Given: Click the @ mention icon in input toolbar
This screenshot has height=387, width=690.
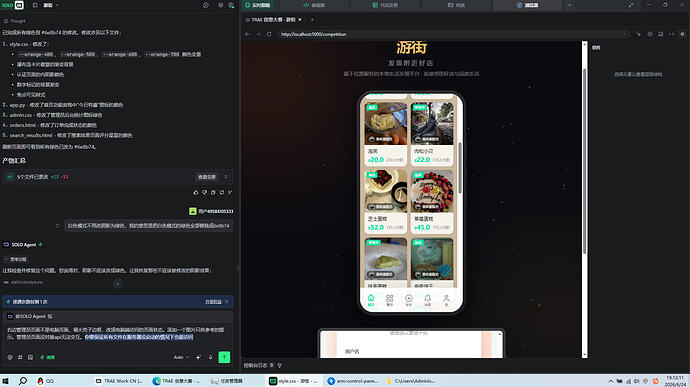Looking at the screenshot, I should pyautogui.click(x=10, y=358).
